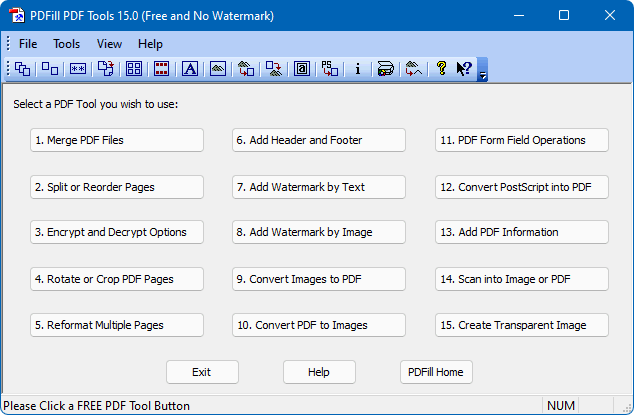634x415 pixels.
Task: Select 14. Scan into Image or PDF
Action: pos(522,279)
